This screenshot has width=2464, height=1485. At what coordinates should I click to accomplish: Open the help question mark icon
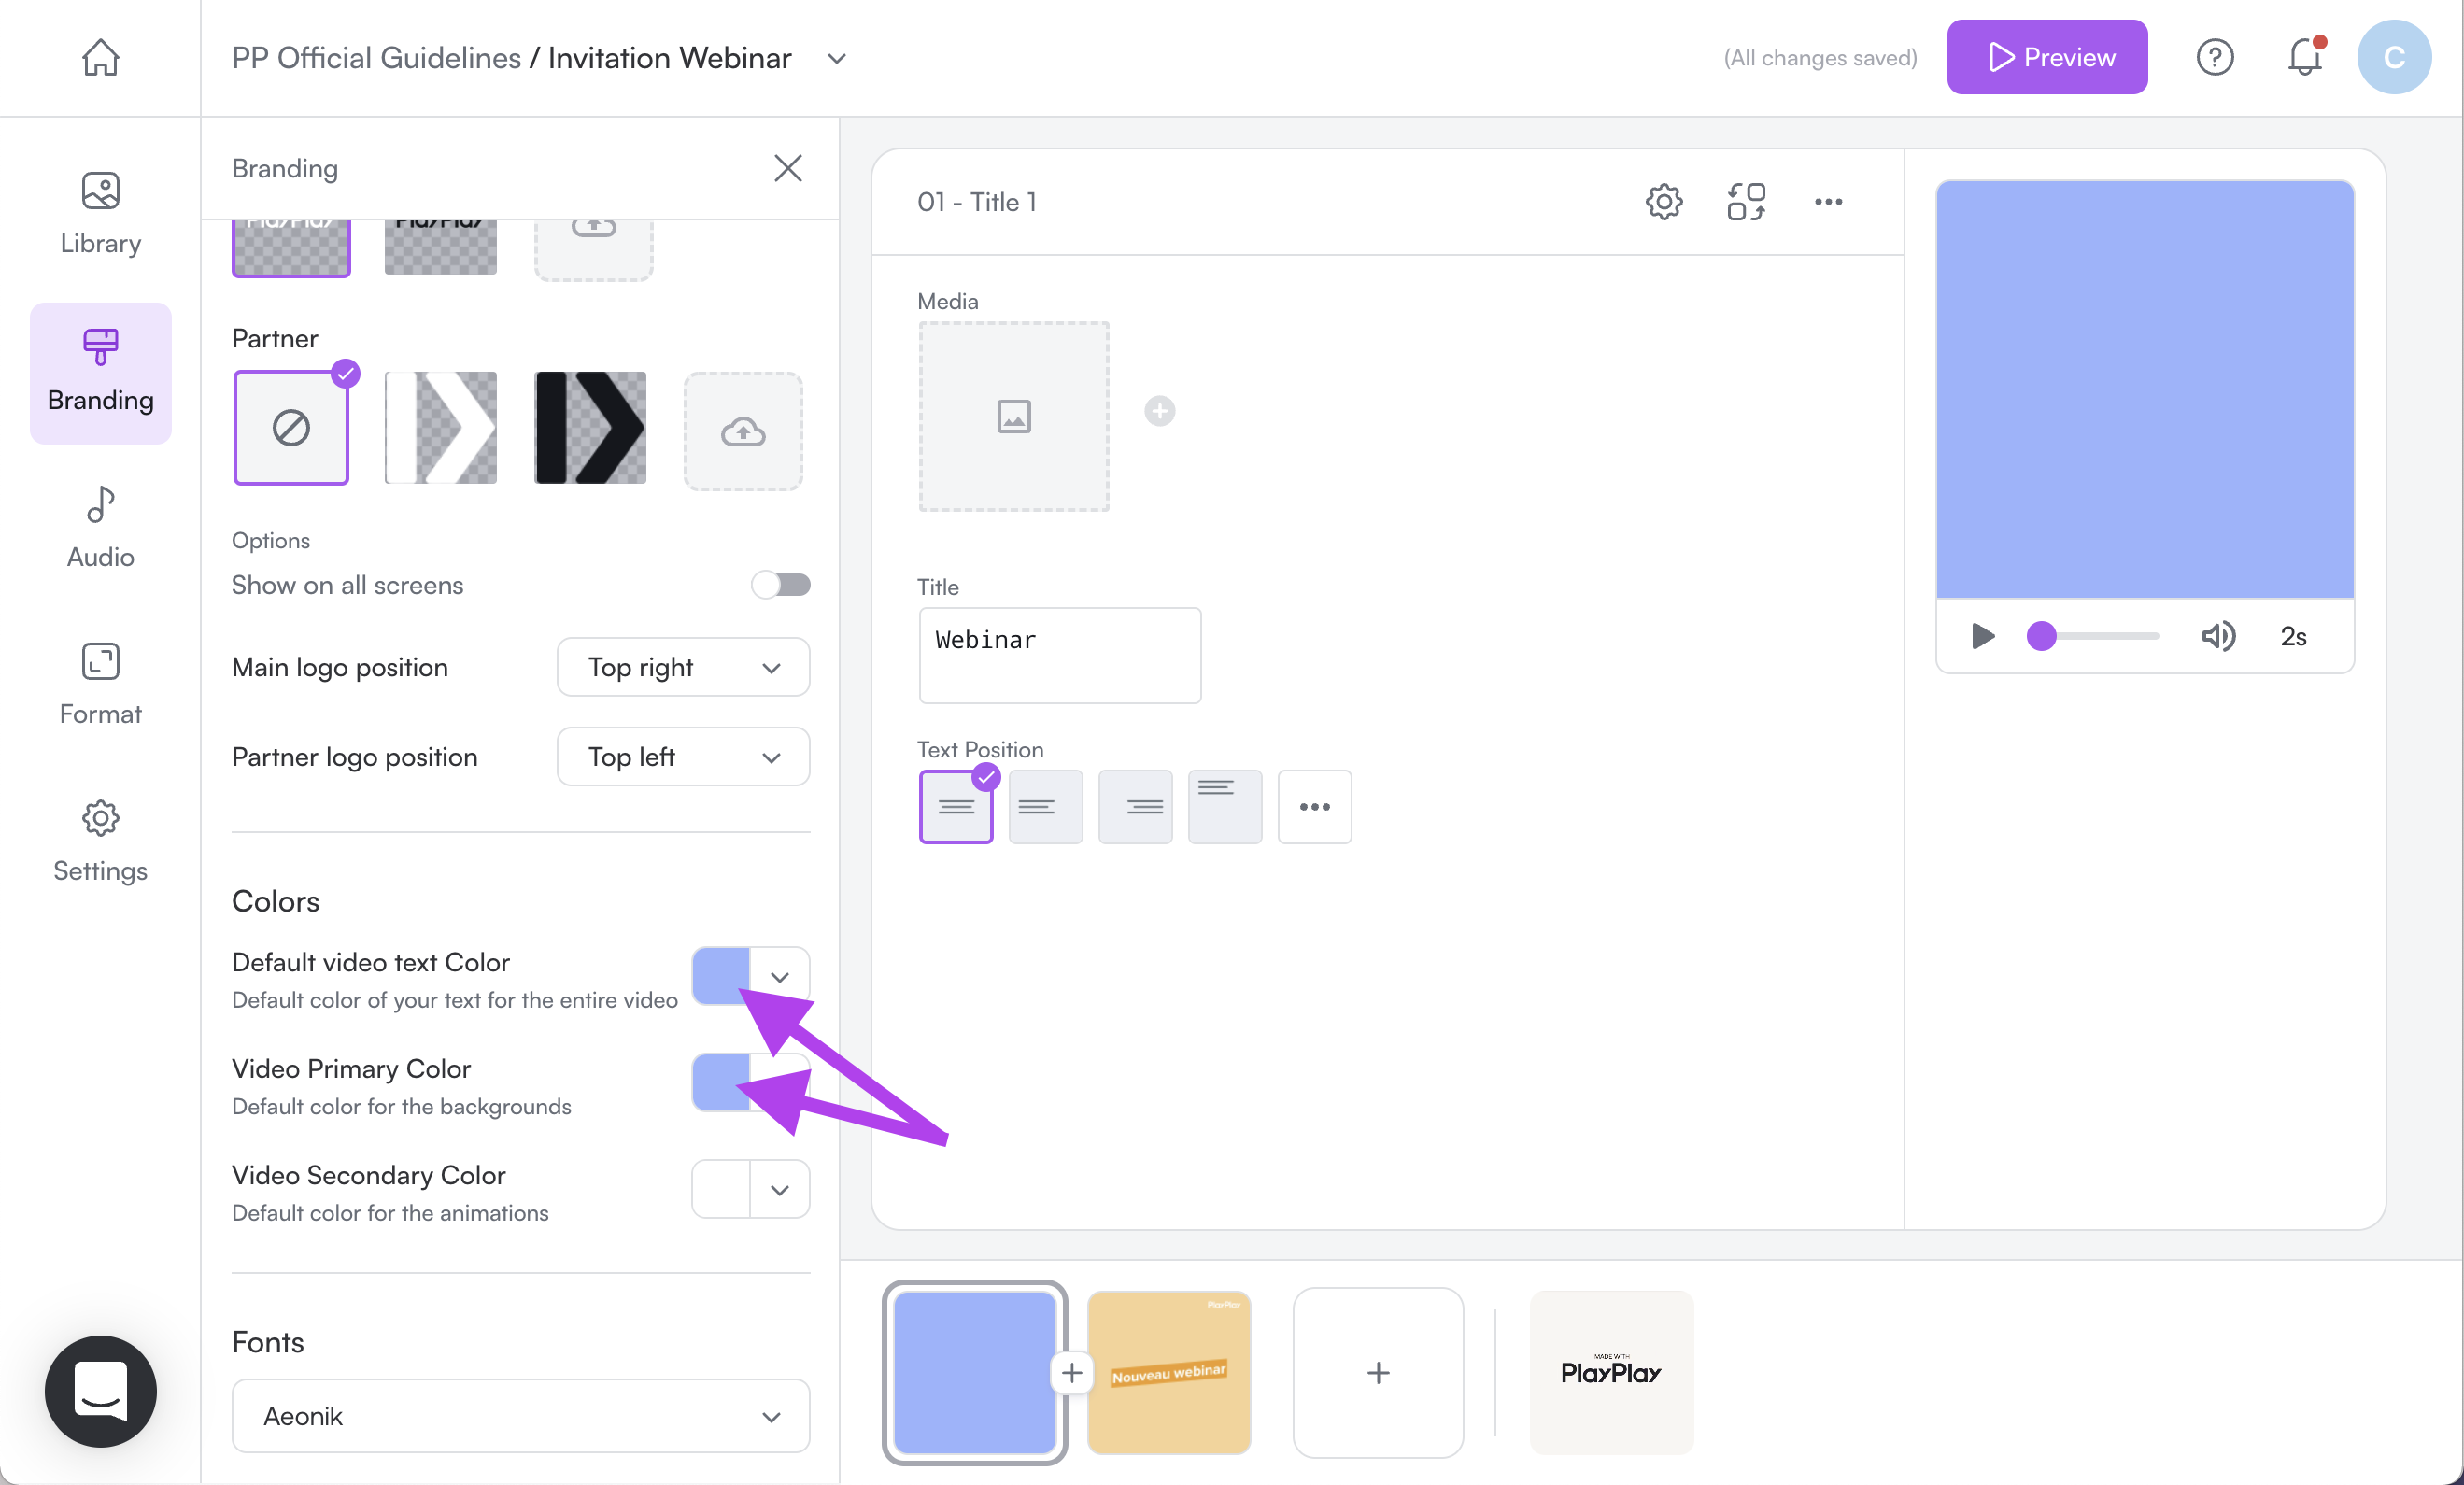click(2214, 57)
